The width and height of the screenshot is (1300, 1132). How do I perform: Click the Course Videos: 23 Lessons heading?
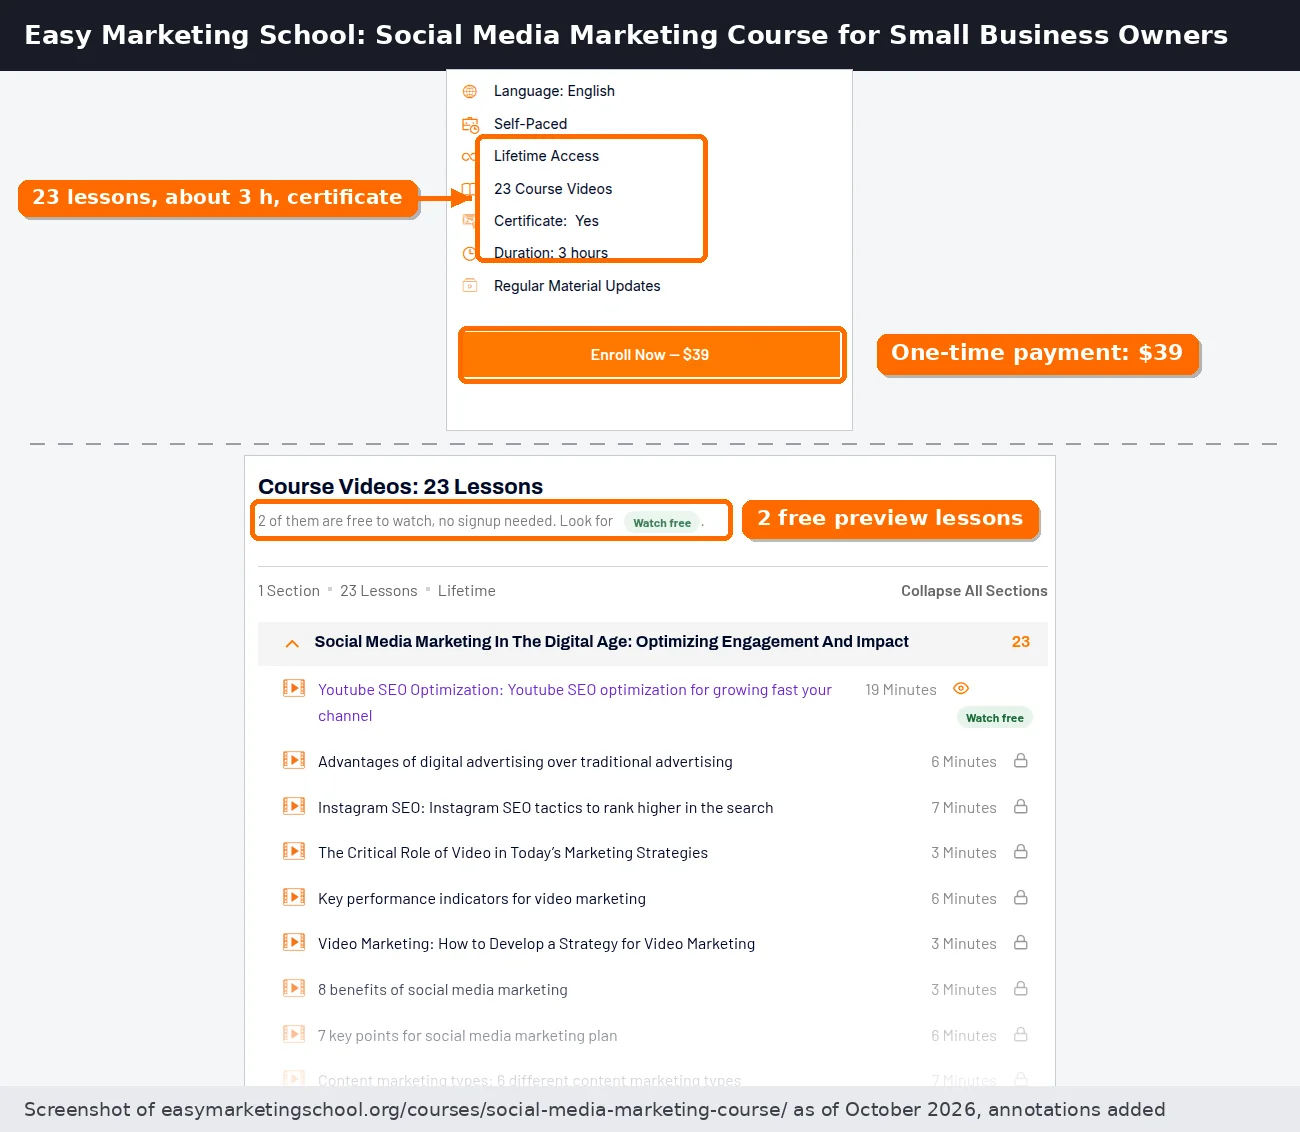click(x=401, y=487)
